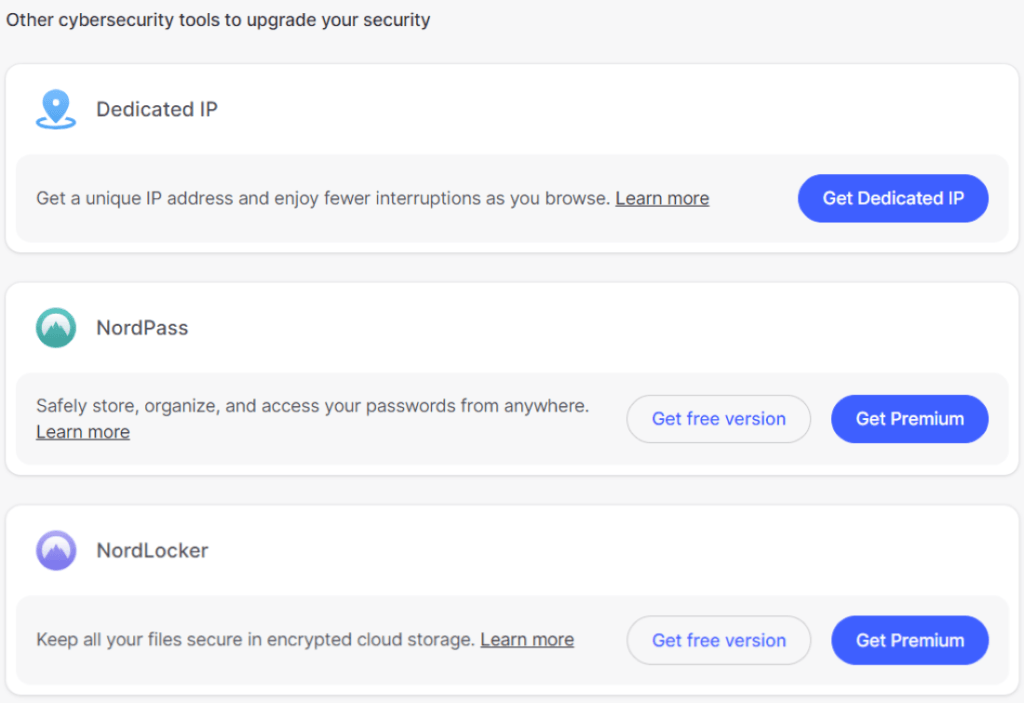The image size is (1024, 703).
Task: Click the Get Dedicated IP button
Action: [x=893, y=198]
